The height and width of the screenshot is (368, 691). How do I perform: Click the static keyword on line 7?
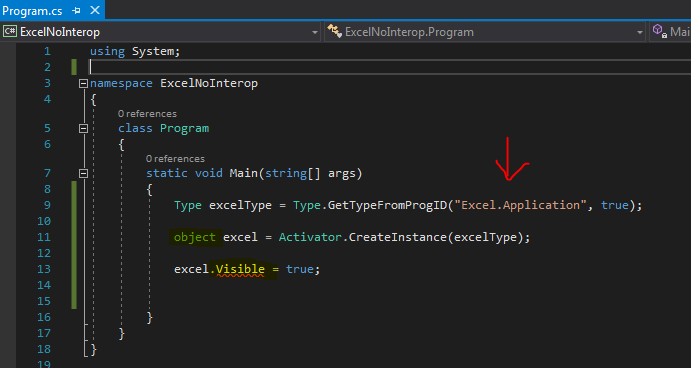[x=167, y=173]
